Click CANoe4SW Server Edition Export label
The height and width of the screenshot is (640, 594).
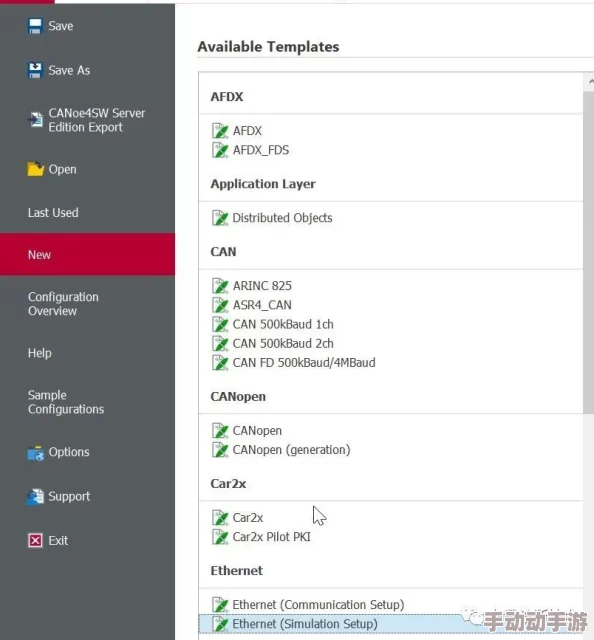[97, 120]
